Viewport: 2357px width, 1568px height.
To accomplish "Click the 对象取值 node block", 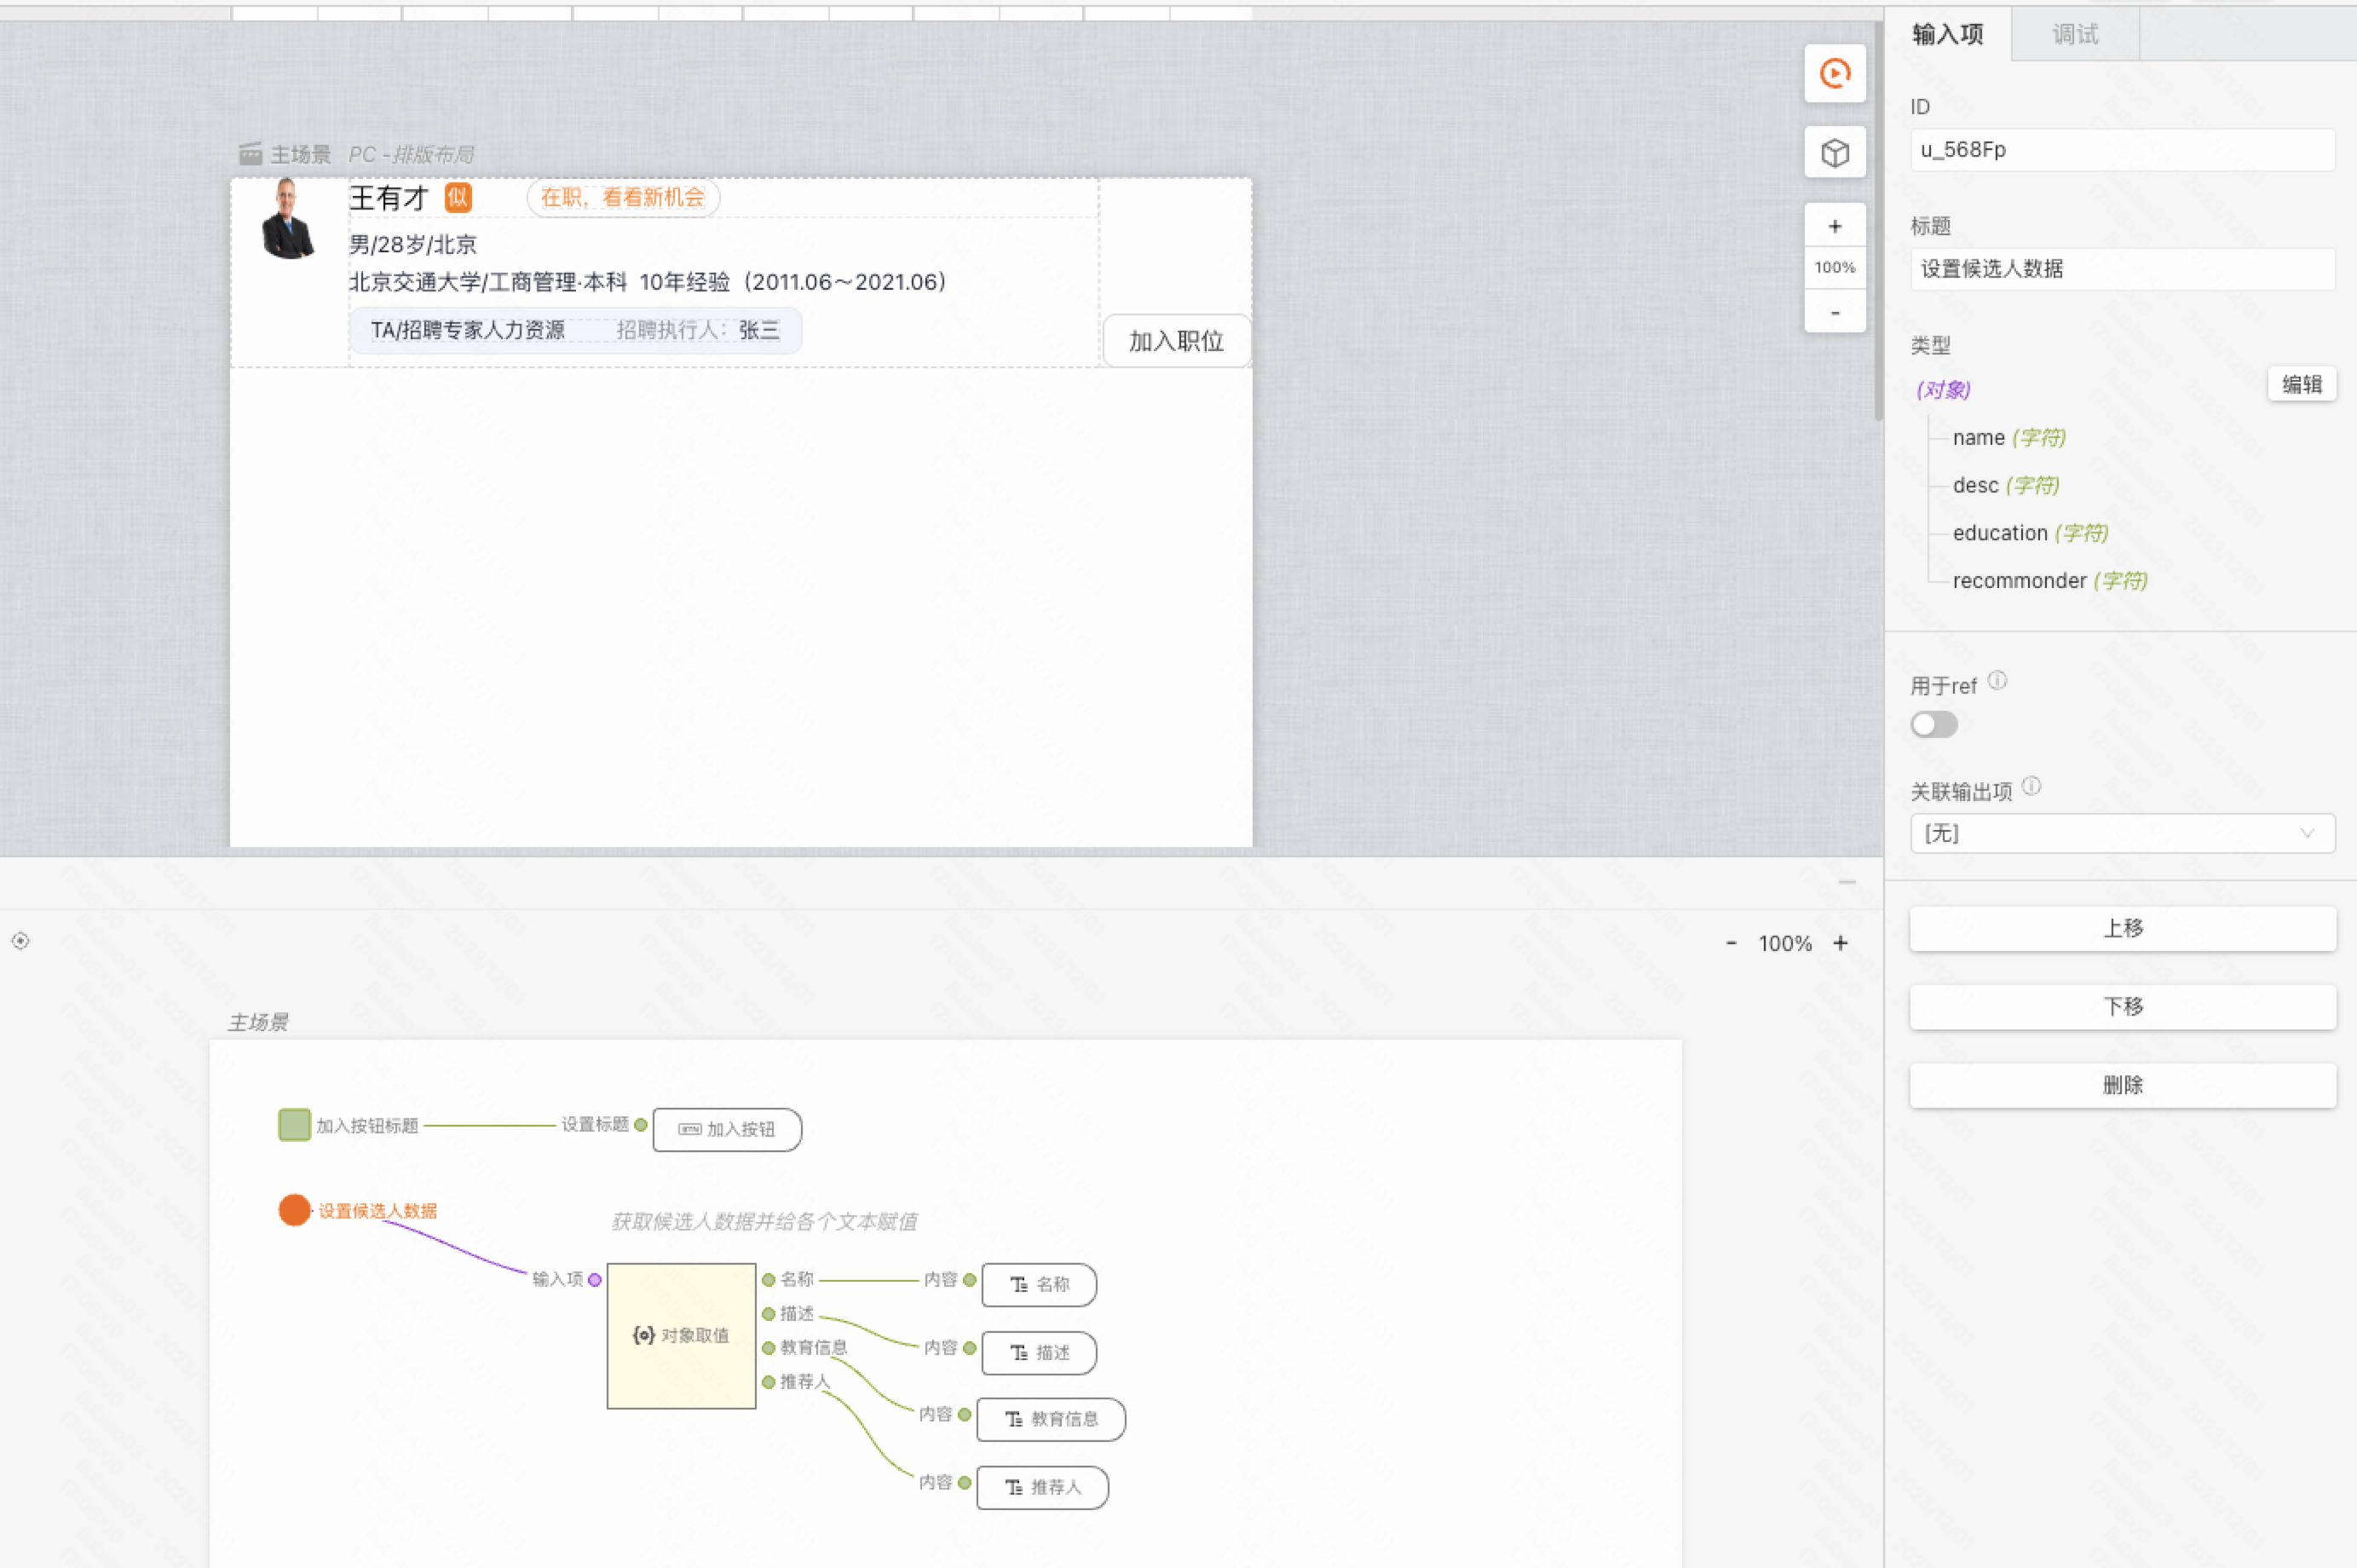I will click(681, 1336).
